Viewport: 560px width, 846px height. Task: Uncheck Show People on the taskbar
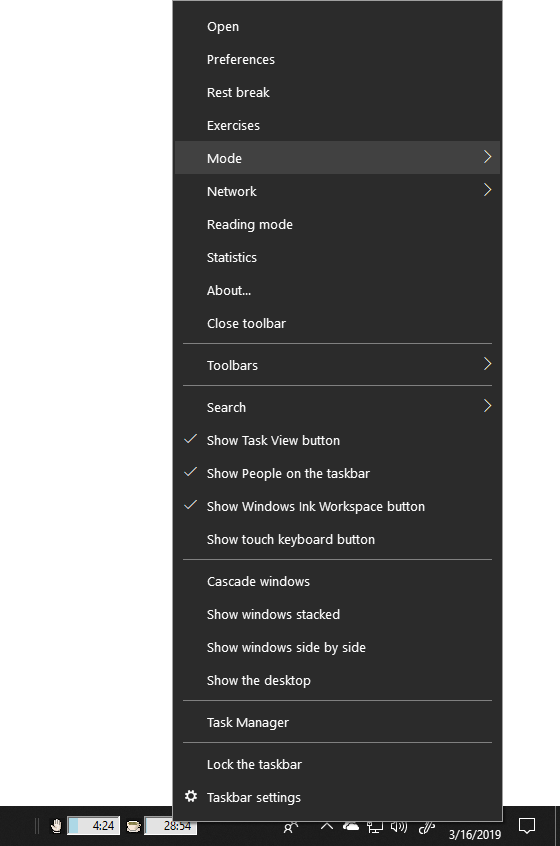click(x=338, y=473)
